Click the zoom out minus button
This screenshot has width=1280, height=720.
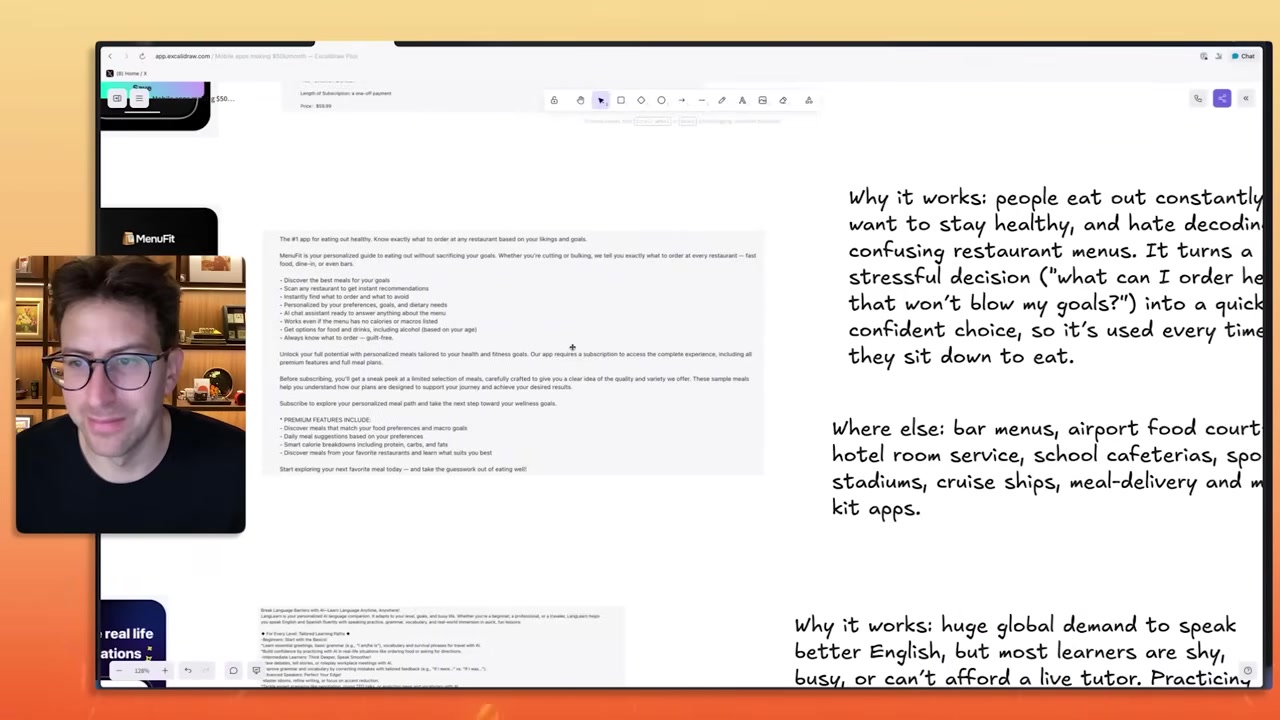tap(118, 671)
